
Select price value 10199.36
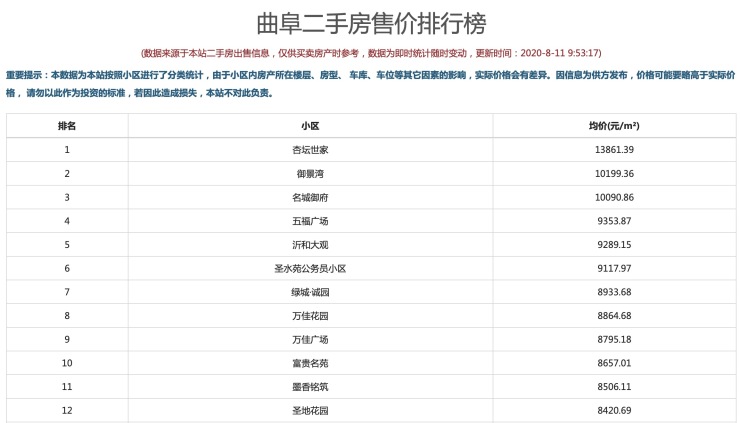[x=614, y=174]
